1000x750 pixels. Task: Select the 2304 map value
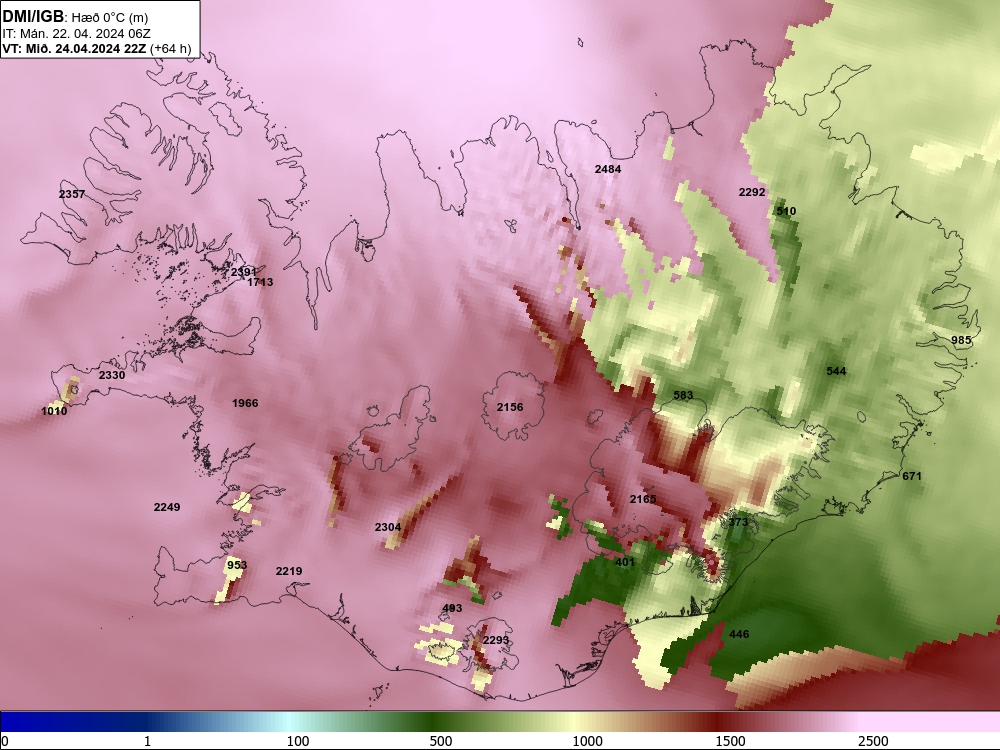coord(388,527)
